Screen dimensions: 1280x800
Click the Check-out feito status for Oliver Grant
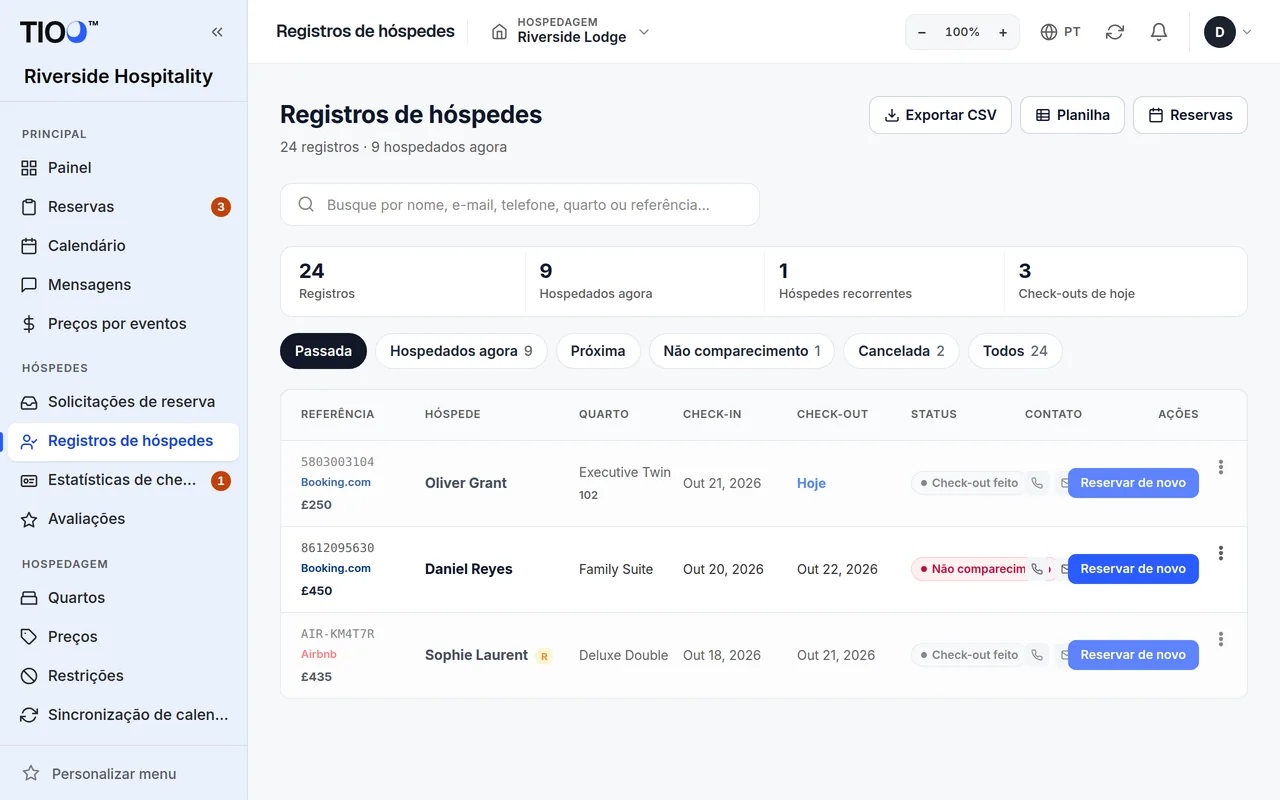coord(968,483)
